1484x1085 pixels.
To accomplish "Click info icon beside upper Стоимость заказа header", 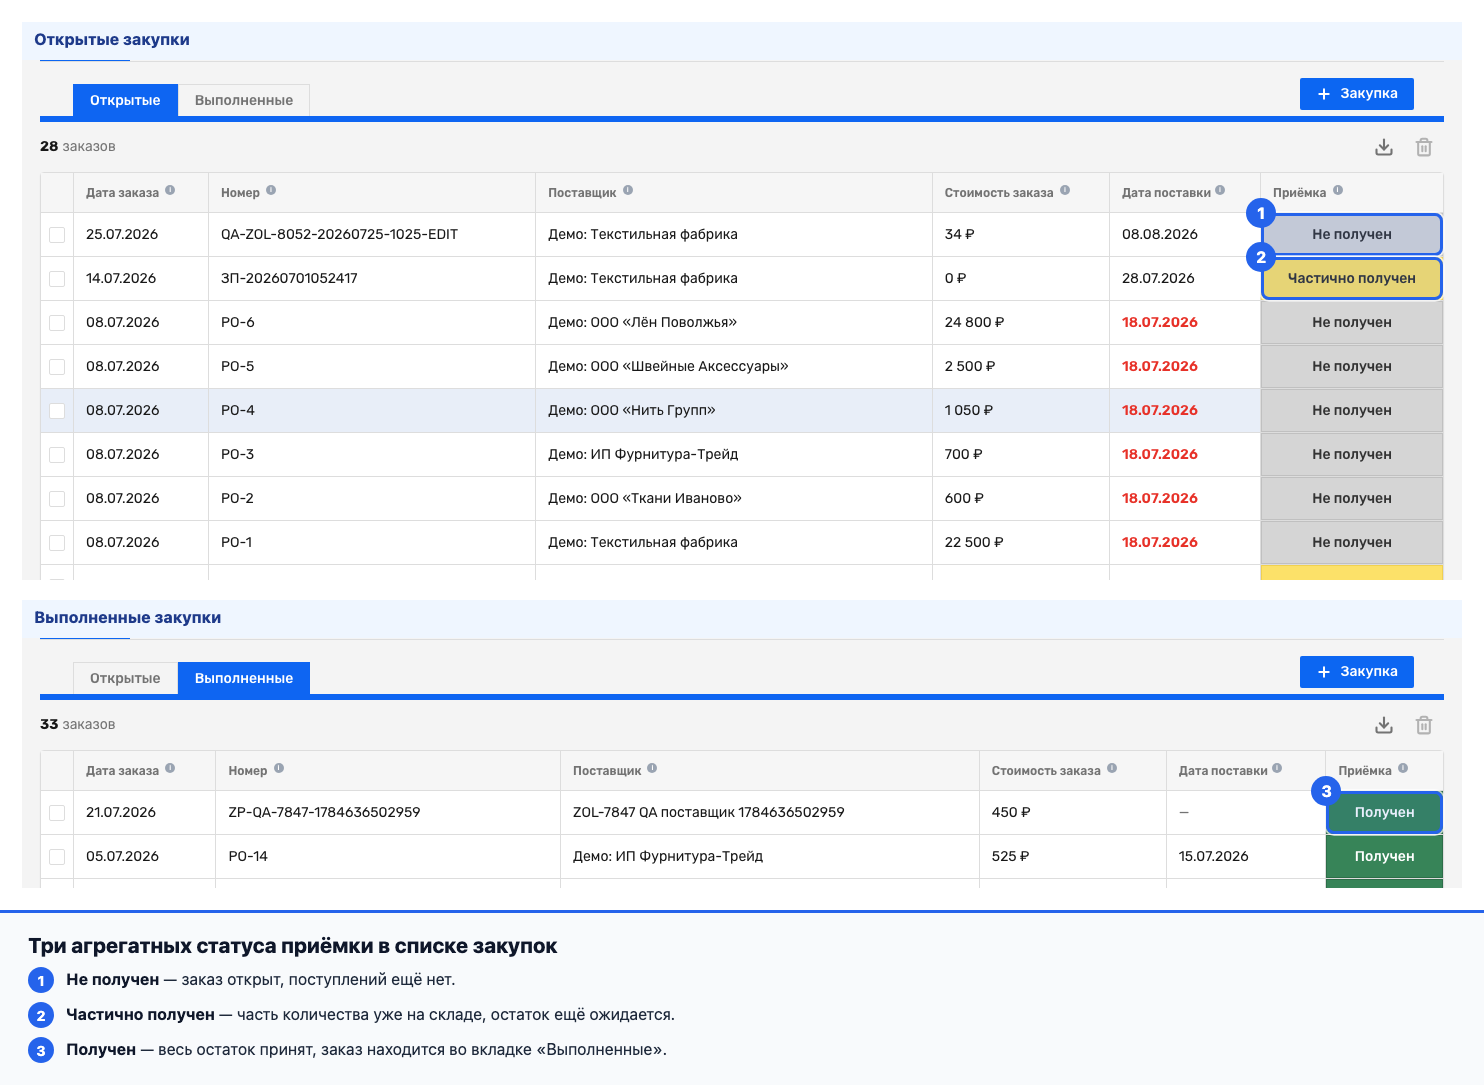I will 1065,190.
